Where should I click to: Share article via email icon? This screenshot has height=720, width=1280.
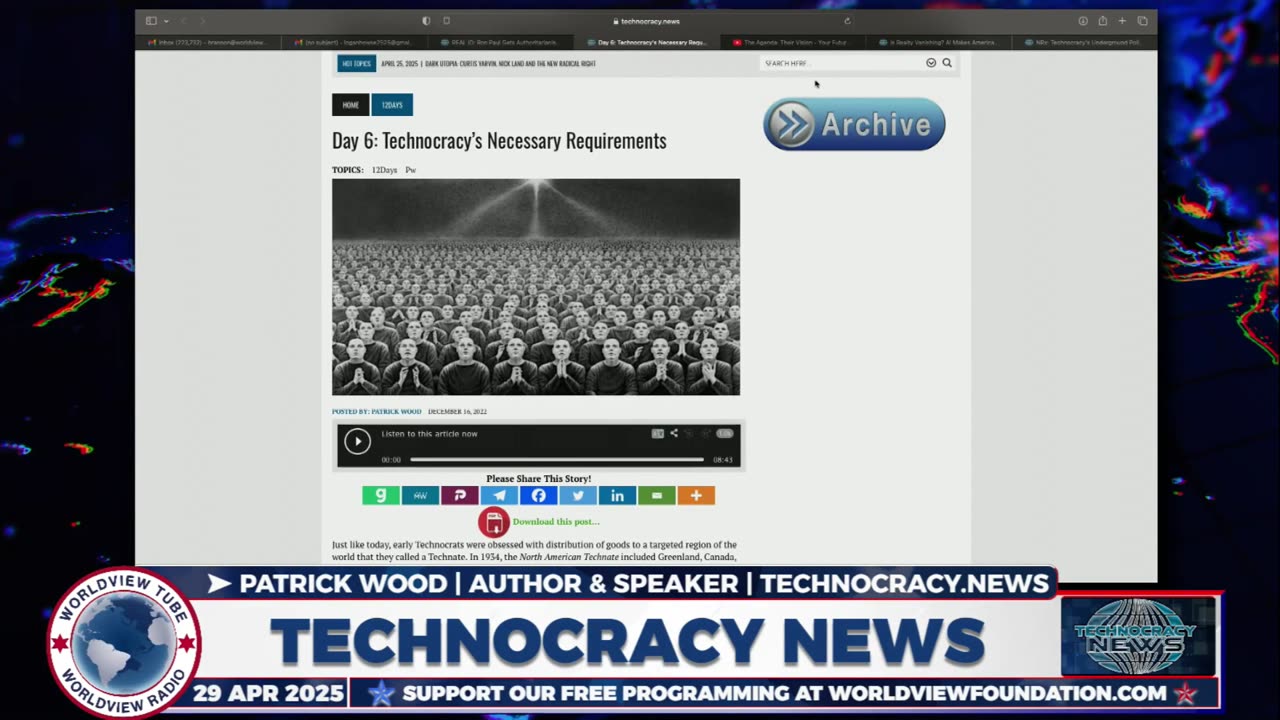(x=657, y=496)
